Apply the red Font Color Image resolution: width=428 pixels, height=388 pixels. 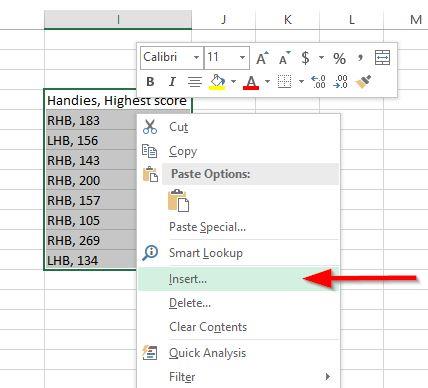tap(251, 82)
